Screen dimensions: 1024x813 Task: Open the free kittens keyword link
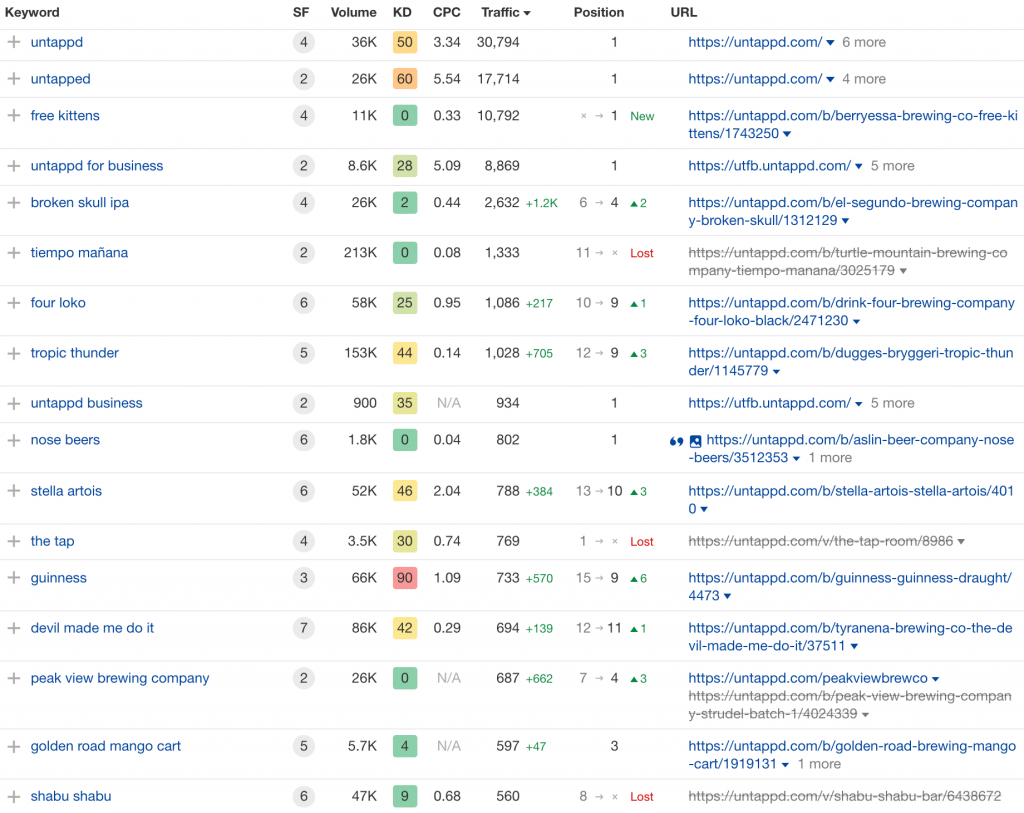coord(65,116)
